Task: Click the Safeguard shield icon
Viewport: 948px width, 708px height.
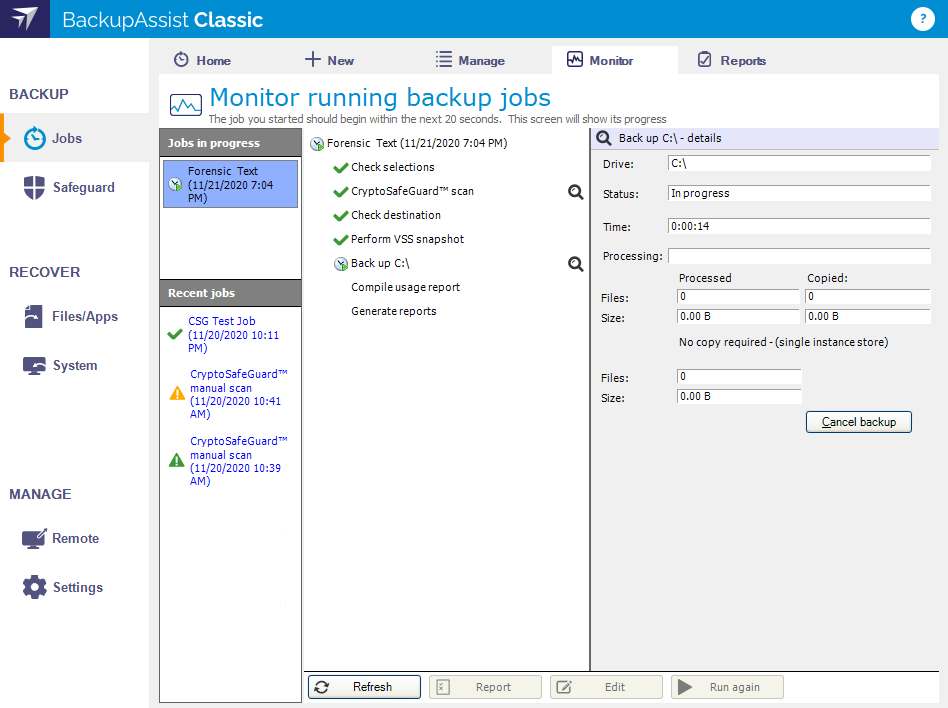Action: click(34, 187)
